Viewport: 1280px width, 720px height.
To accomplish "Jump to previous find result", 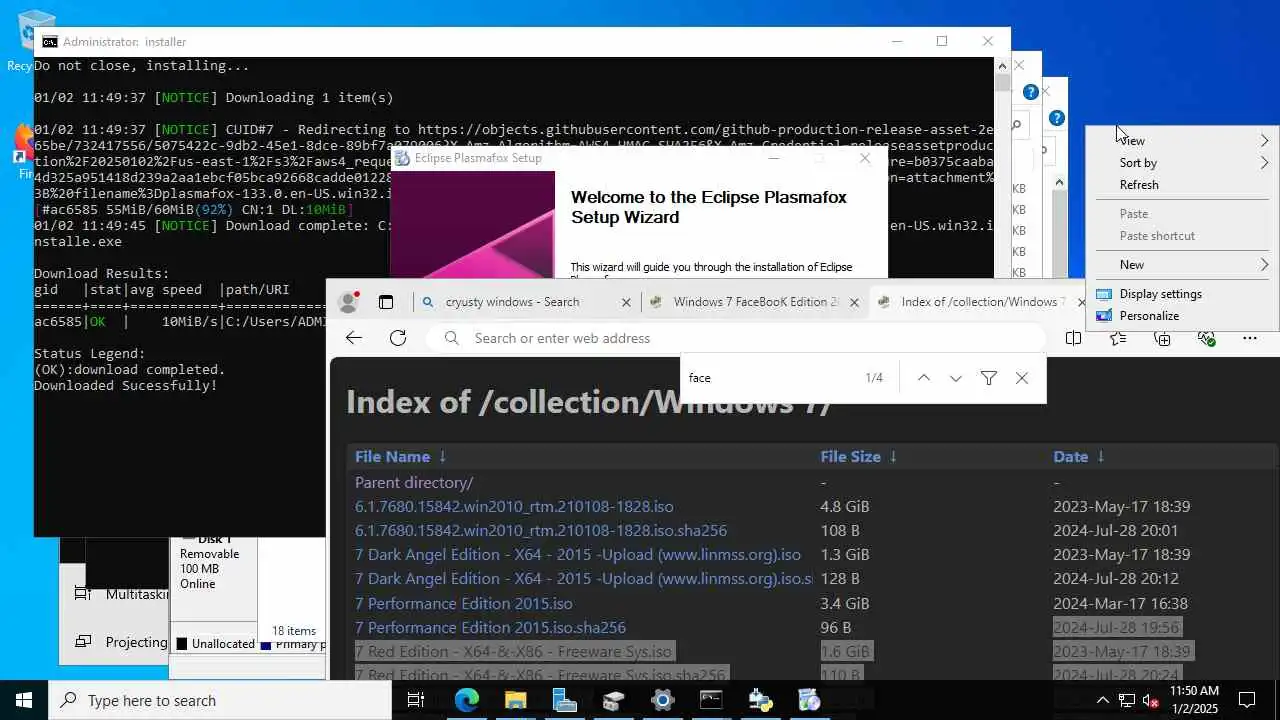I will point(924,378).
